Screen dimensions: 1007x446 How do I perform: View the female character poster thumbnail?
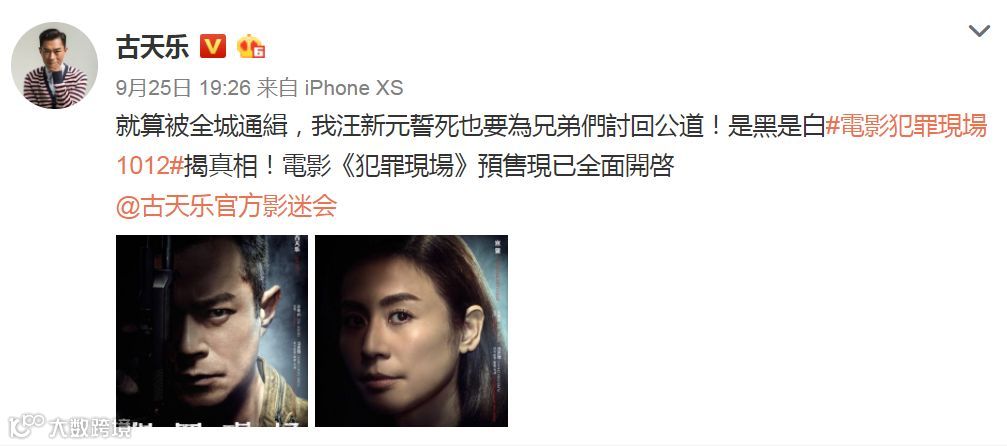[412, 331]
